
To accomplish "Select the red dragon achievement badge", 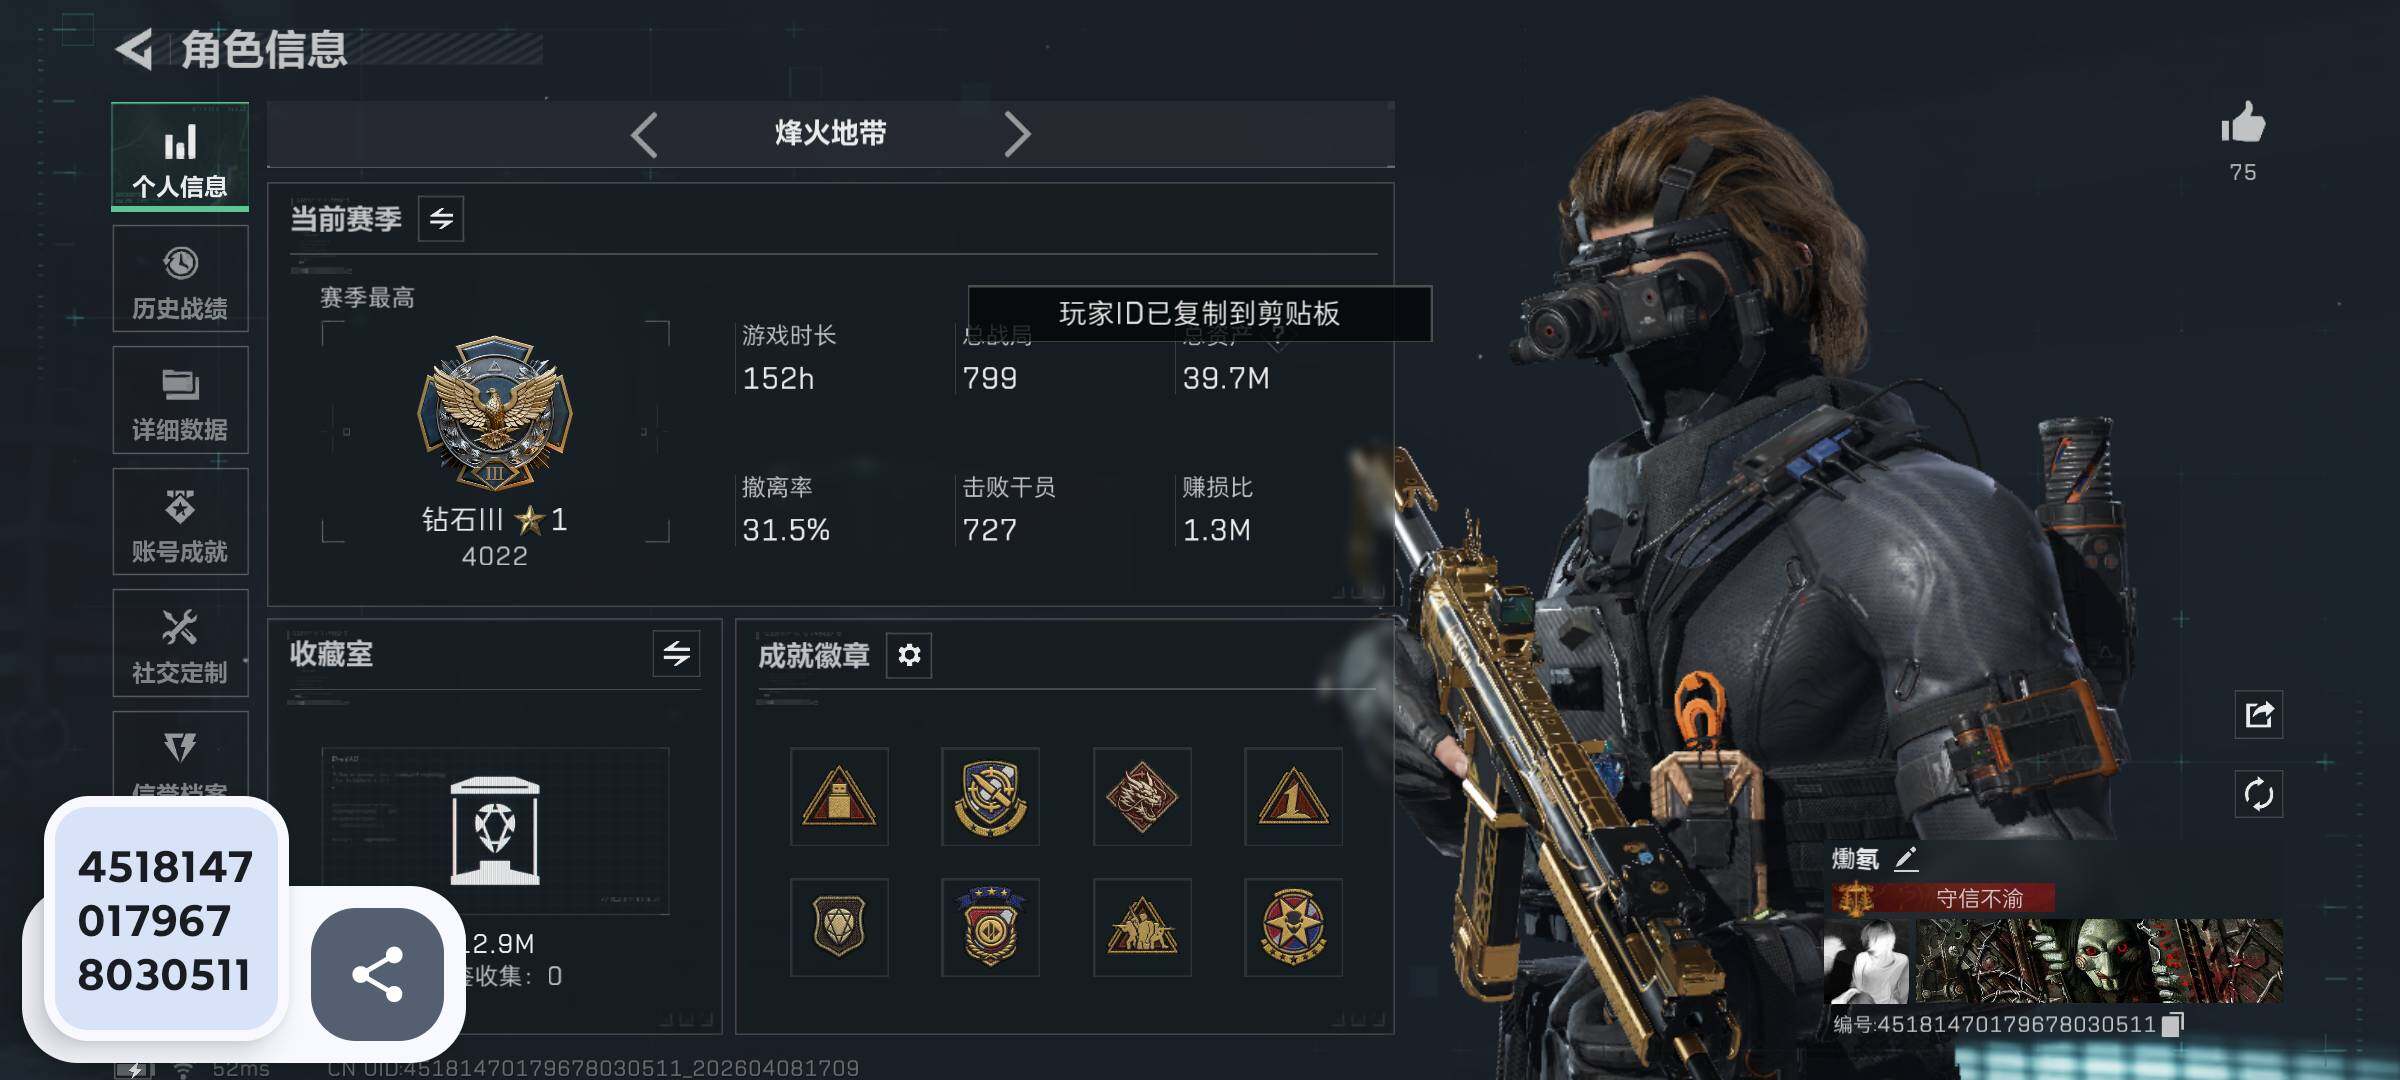I will click(x=1142, y=797).
